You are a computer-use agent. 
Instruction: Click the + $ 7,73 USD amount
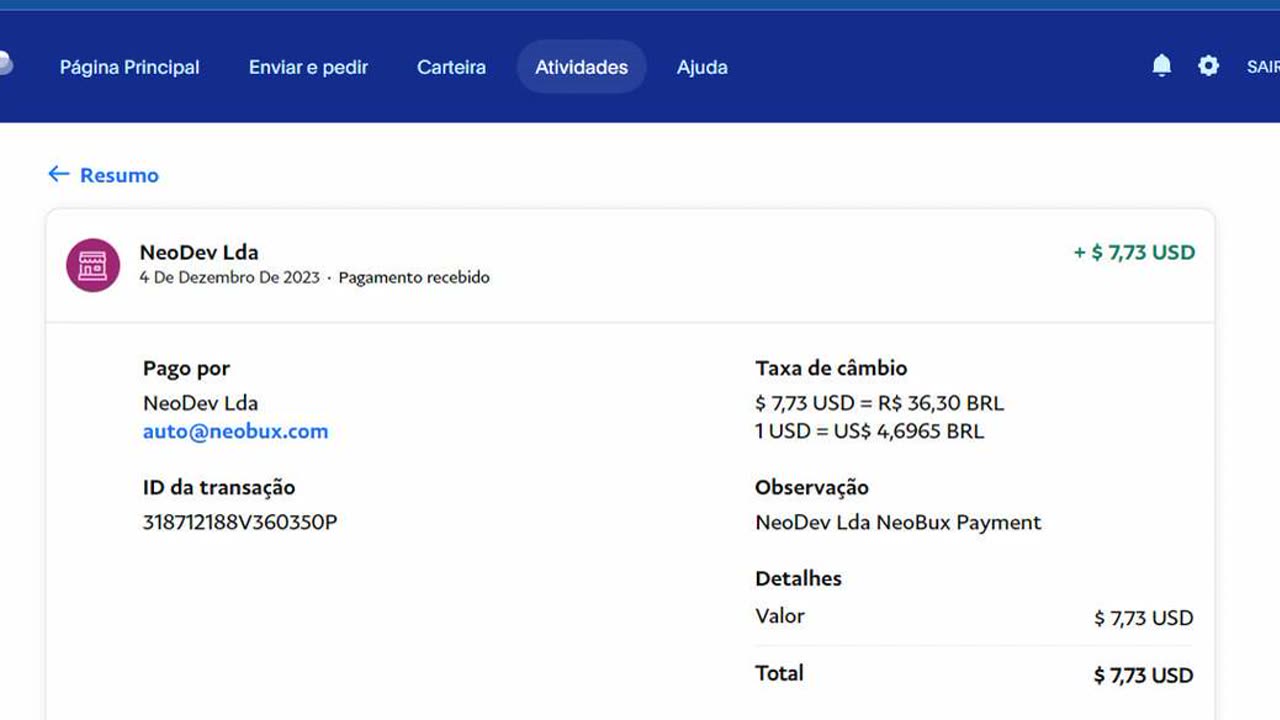click(1134, 252)
